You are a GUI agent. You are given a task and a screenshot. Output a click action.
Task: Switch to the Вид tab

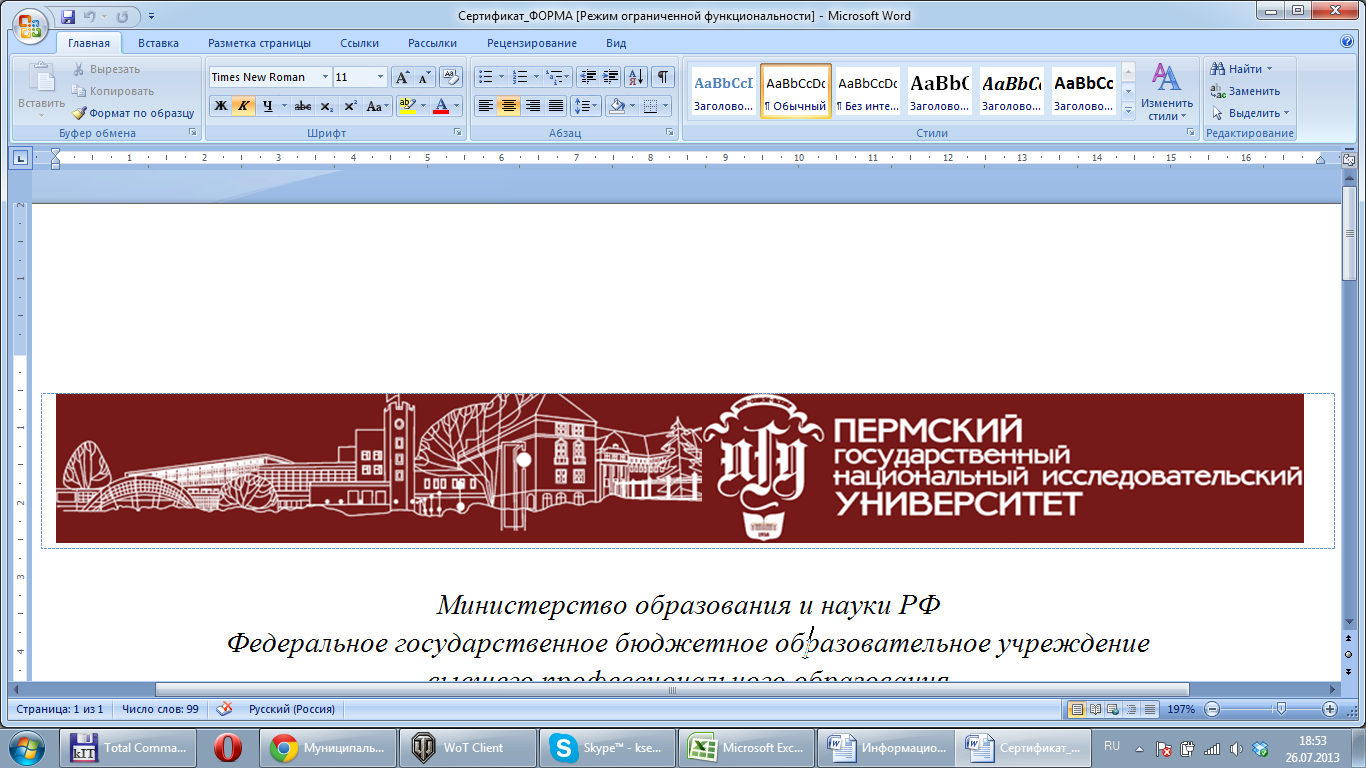click(616, 43)
